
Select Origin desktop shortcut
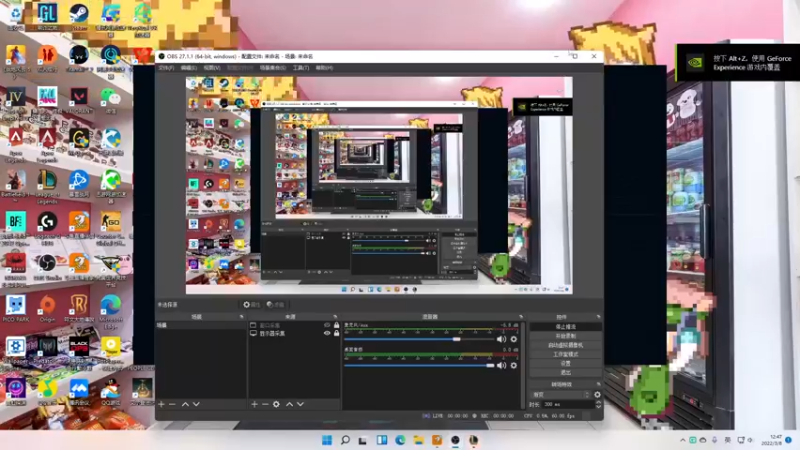tap(47, 308)
